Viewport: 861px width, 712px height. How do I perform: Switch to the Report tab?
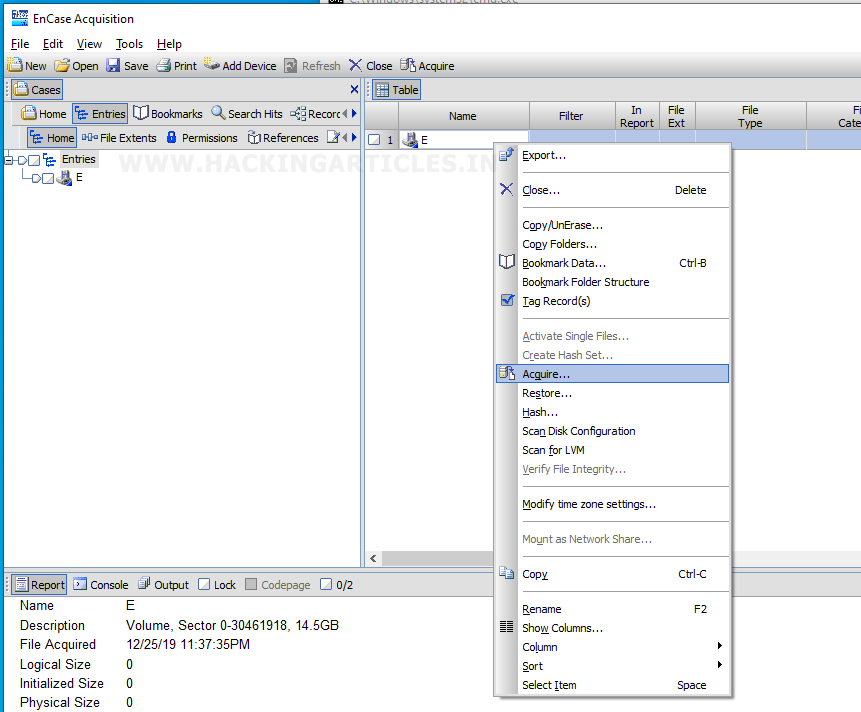click(x=40, y=585)
